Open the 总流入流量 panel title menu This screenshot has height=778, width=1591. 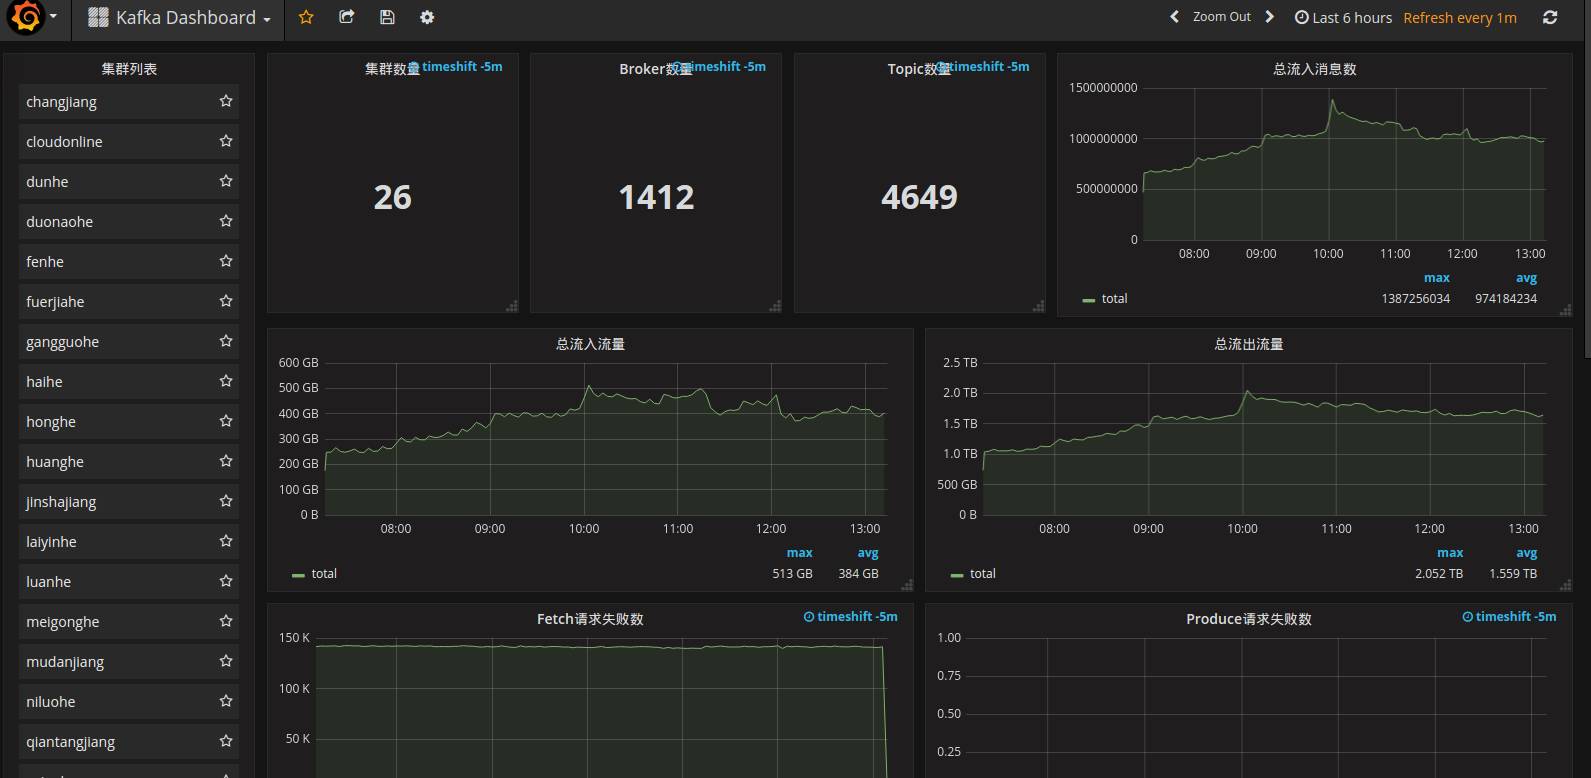590,344
